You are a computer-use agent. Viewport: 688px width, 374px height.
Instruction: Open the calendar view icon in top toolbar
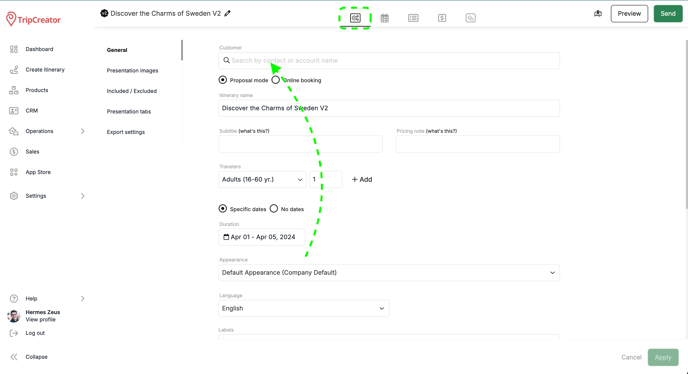(x=384, y=18)
